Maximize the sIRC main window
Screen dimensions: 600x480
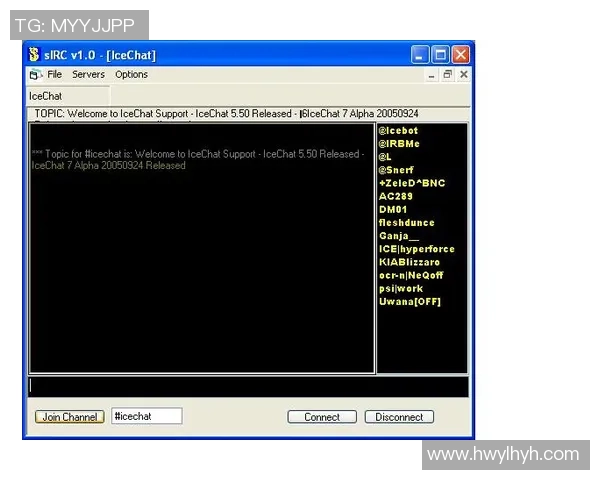tap(441, 55)
